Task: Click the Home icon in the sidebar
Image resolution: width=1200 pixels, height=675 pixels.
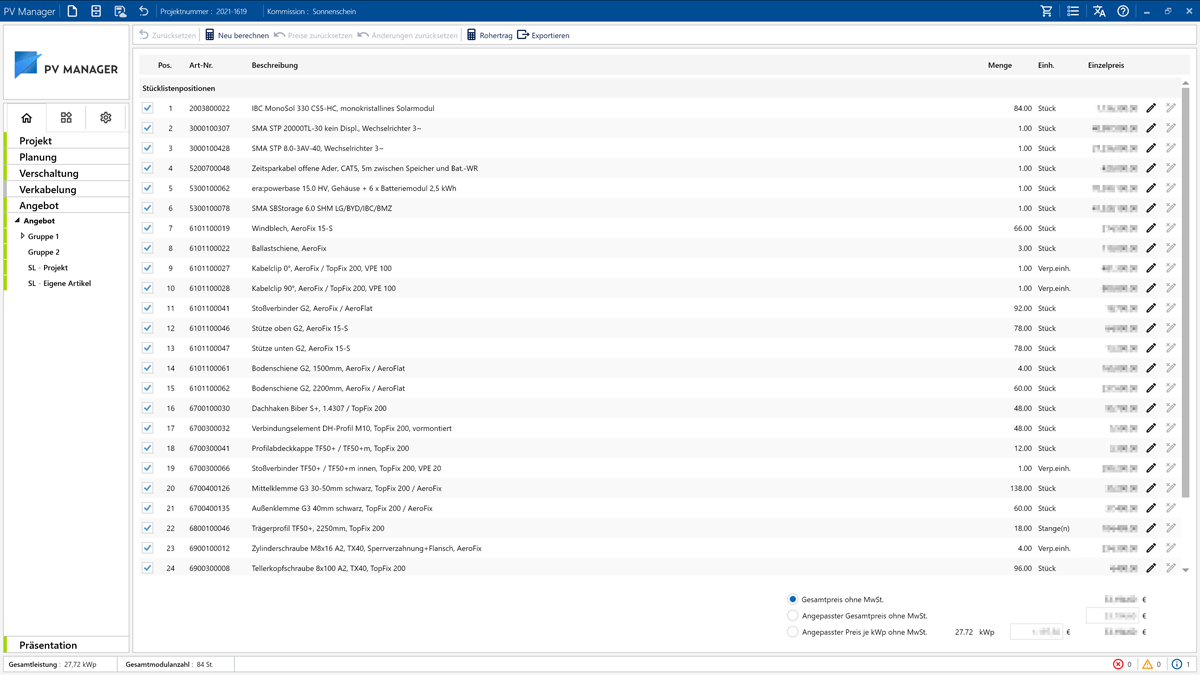Action: coord(27,117)
